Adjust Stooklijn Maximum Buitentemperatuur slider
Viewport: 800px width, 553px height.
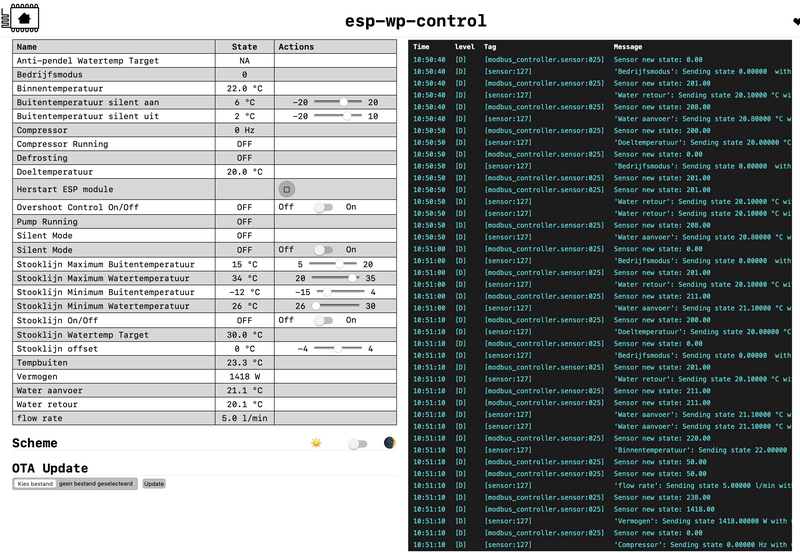click(x=333, y=264)
